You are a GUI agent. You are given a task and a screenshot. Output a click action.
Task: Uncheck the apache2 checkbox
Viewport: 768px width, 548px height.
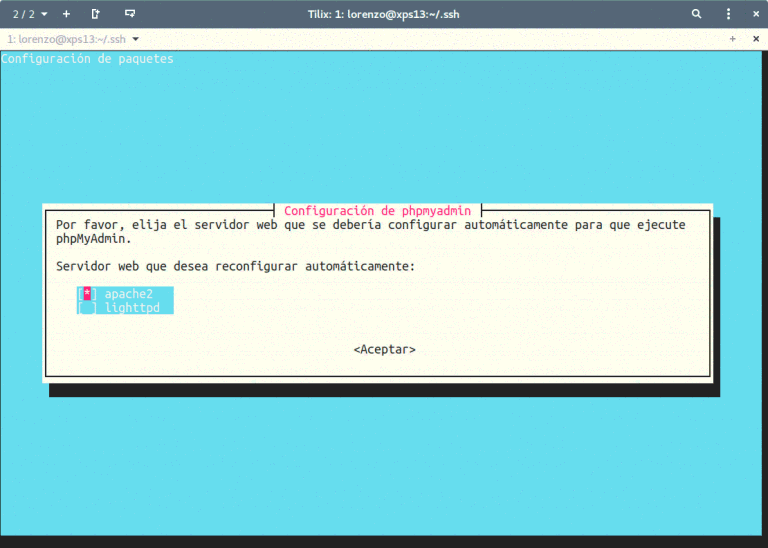(87, 294)
